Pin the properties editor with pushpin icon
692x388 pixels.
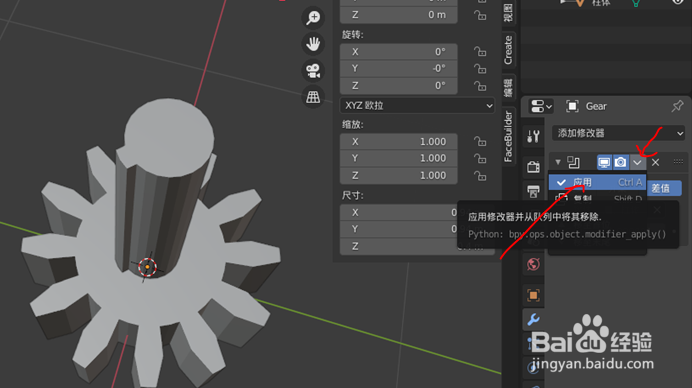[x=677, y=106]
